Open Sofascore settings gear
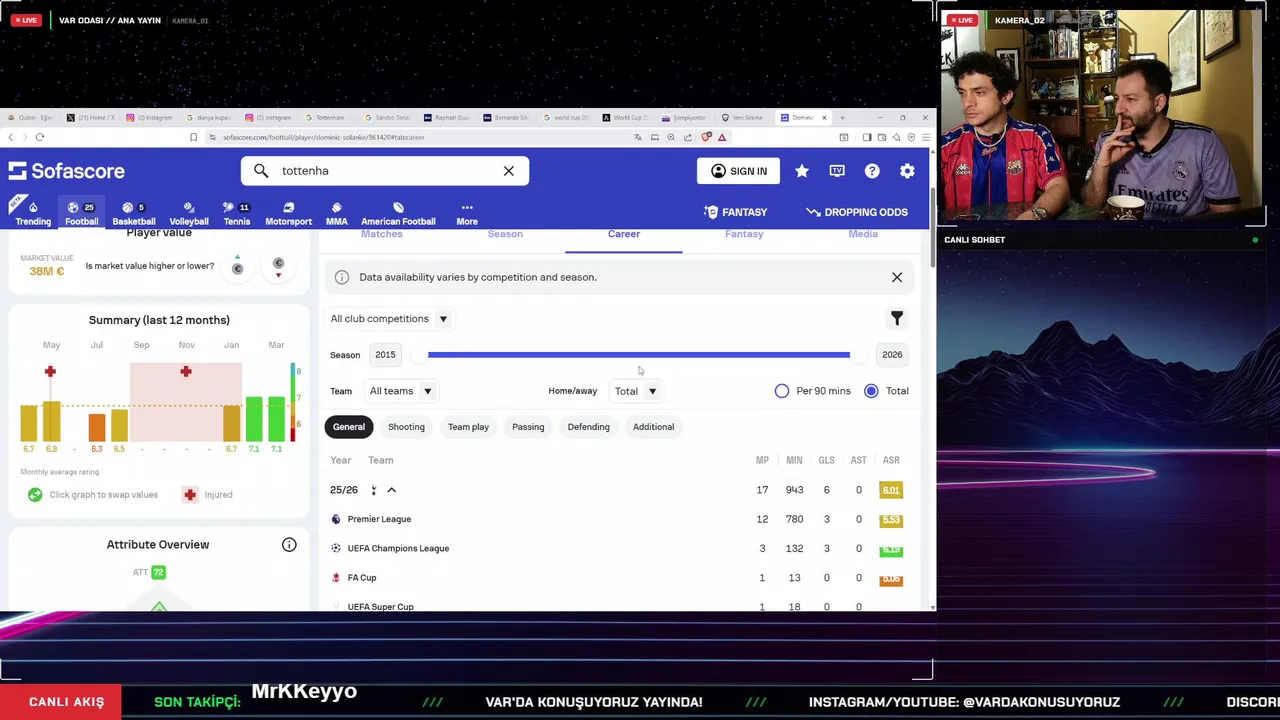This screenshot has width=1280, height=720. coord(907,171)
